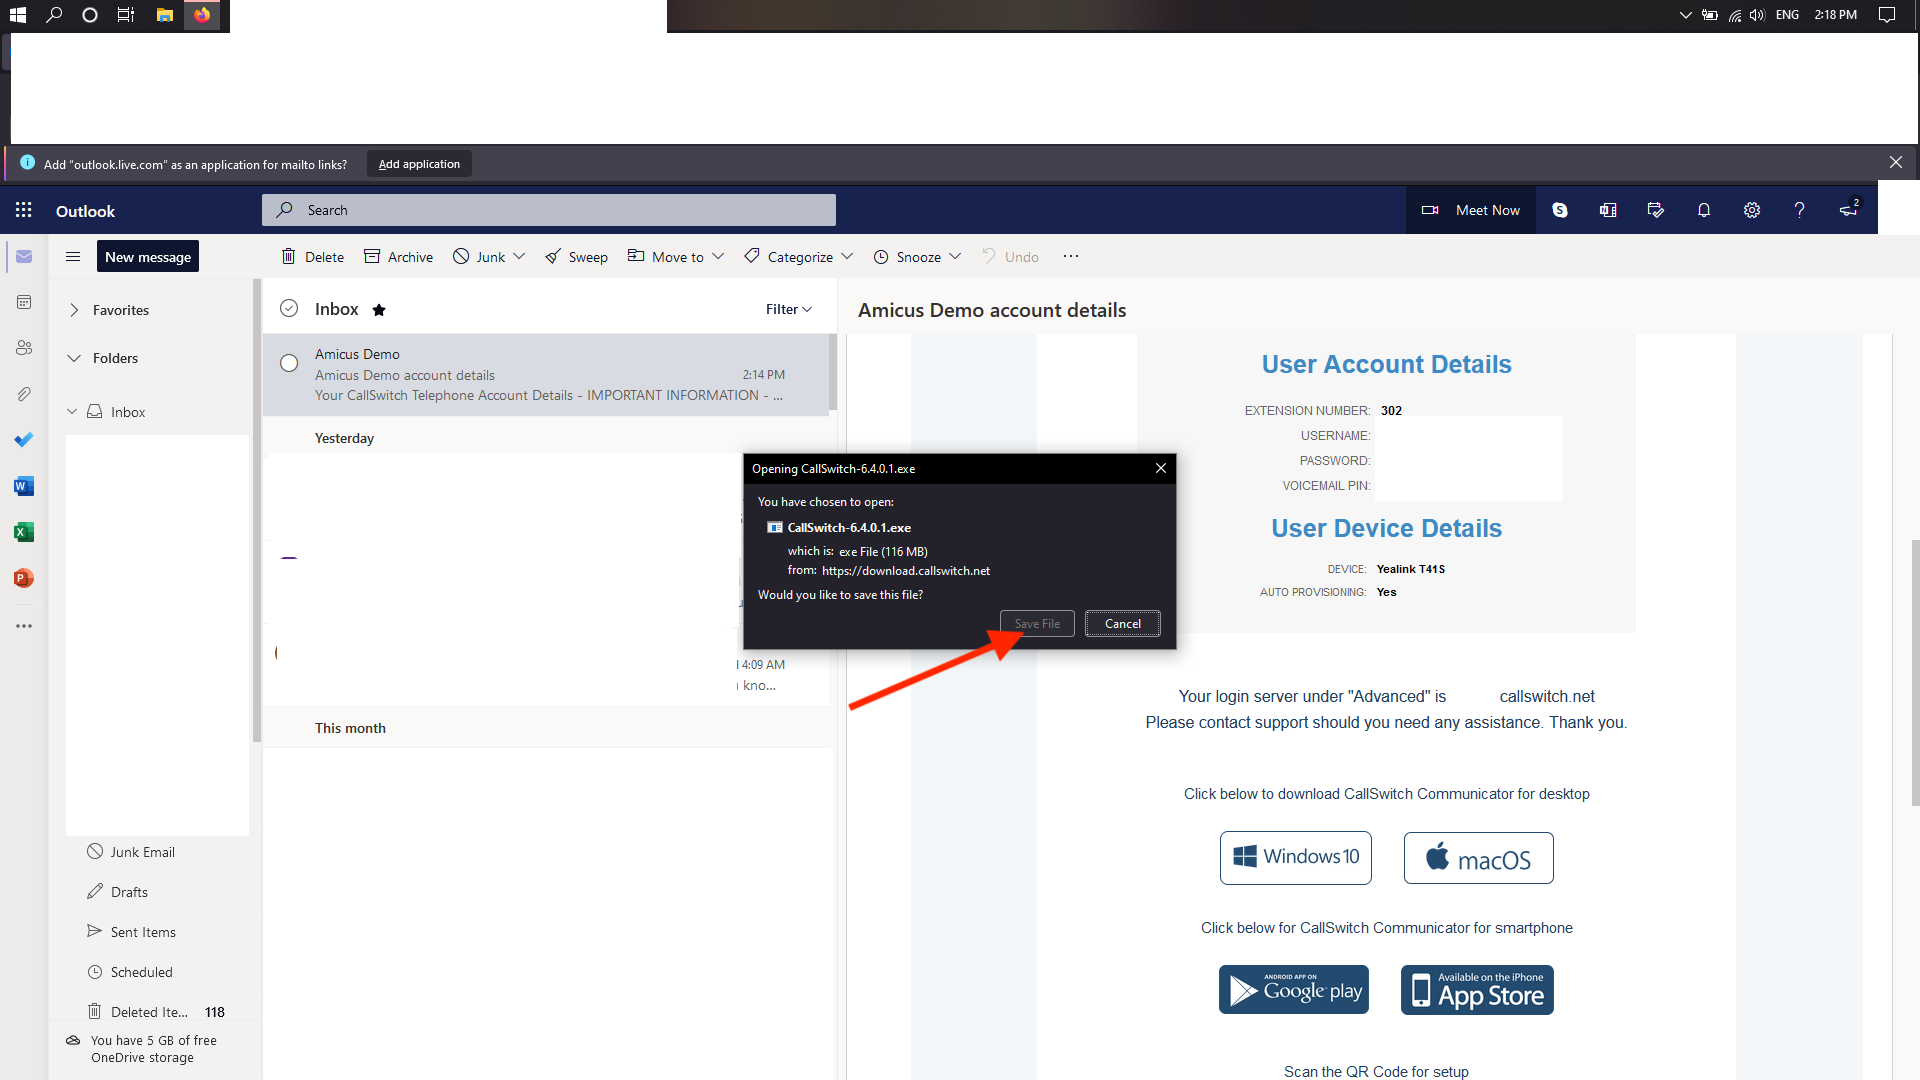
Task: Open Outlook settings gear
Action: (x=1752, y=210)
